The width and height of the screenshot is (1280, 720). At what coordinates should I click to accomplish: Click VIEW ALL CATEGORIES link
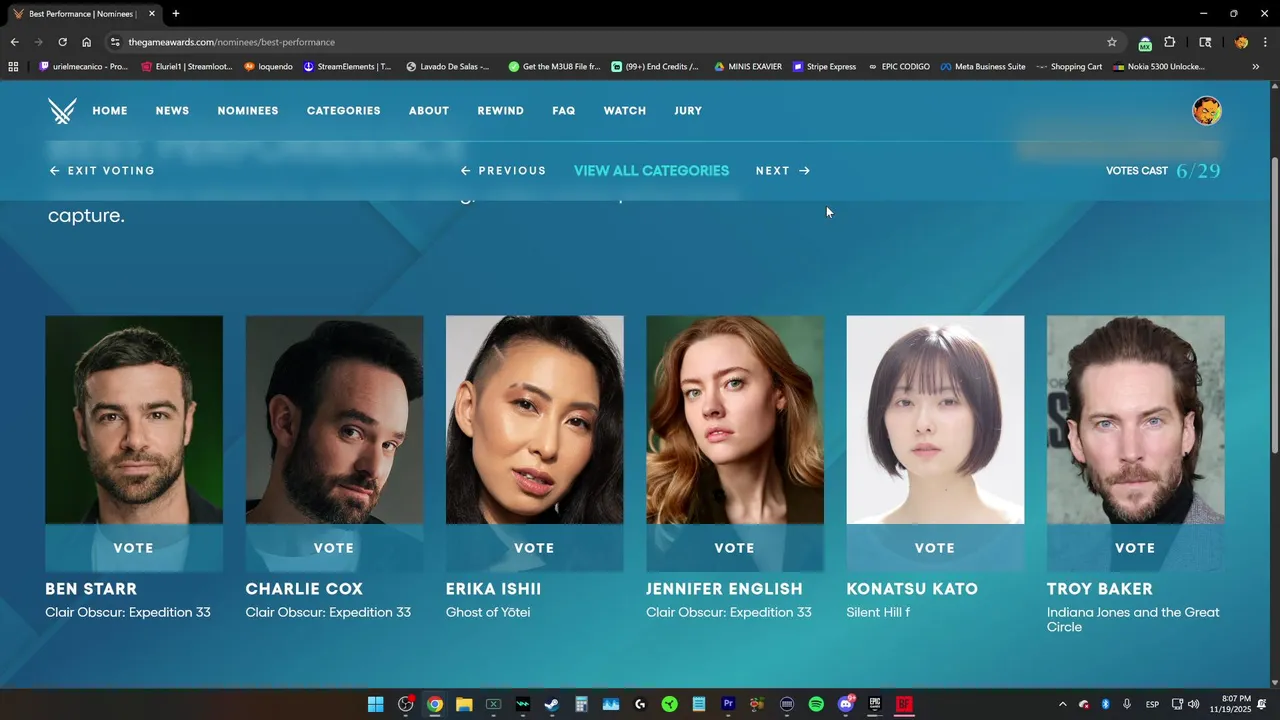coord(651,171)
